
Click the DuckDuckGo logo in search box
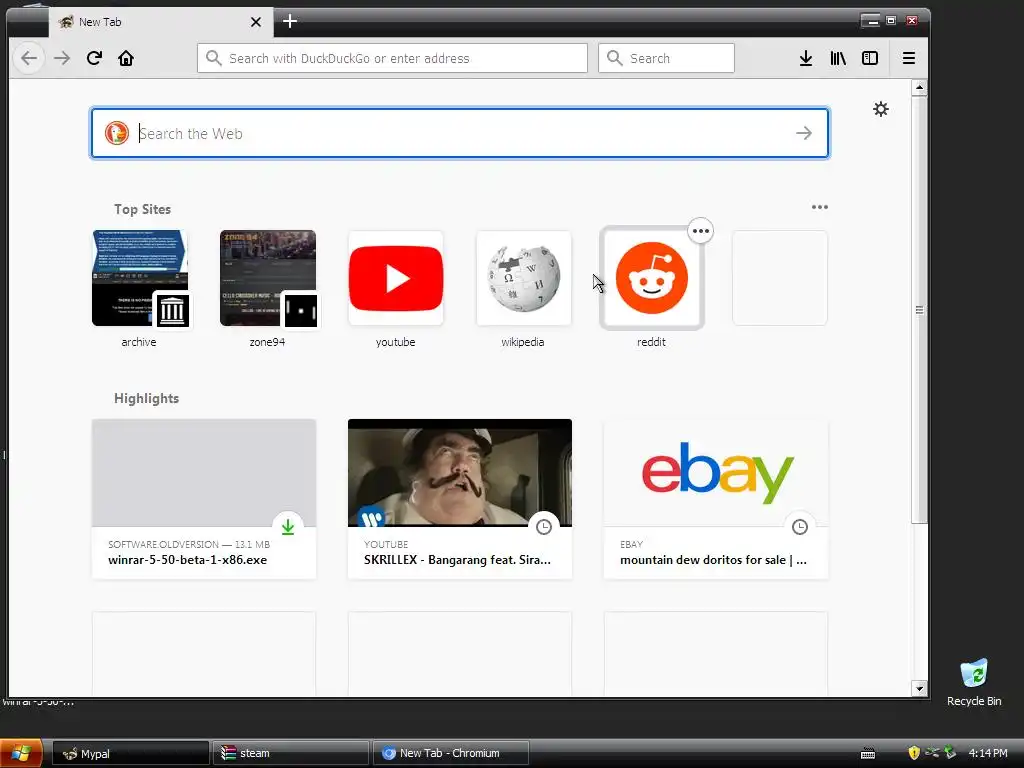(x=117, y=133)
